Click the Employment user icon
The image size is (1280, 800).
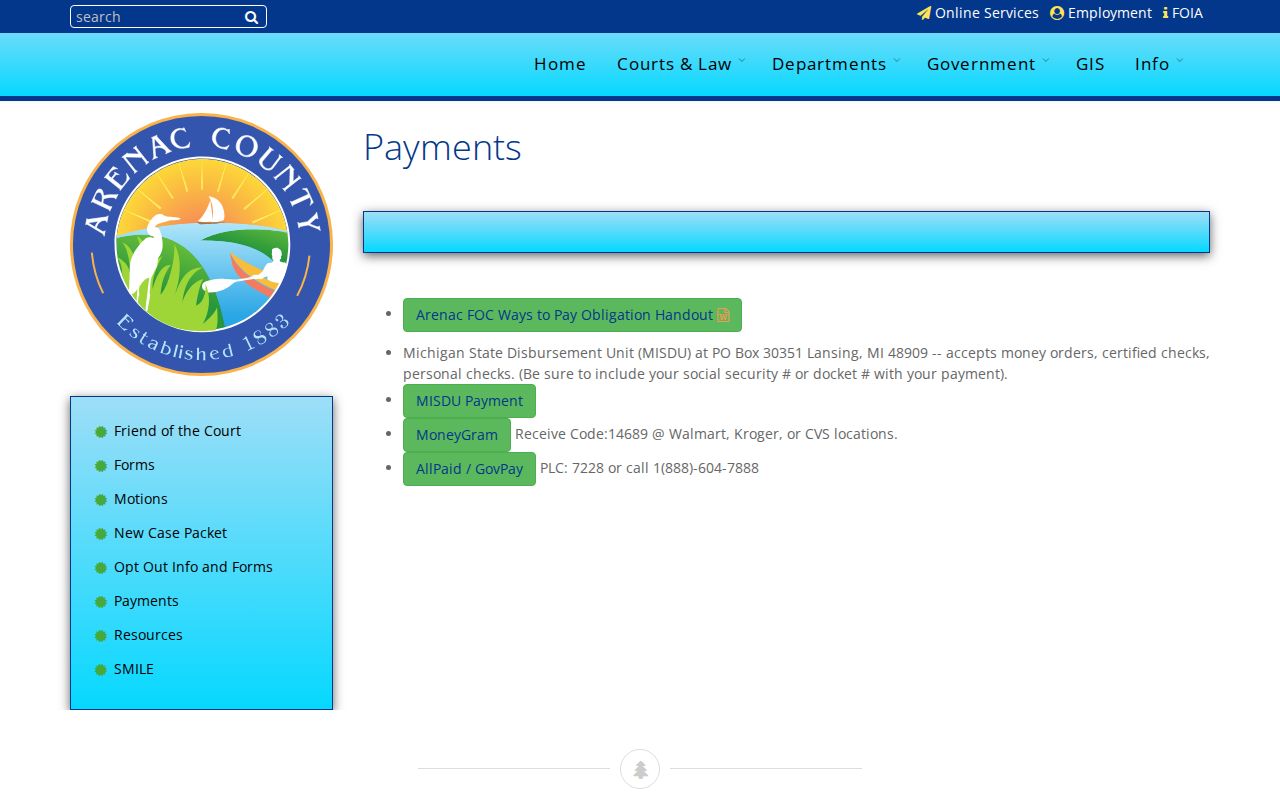point(1057,13)
